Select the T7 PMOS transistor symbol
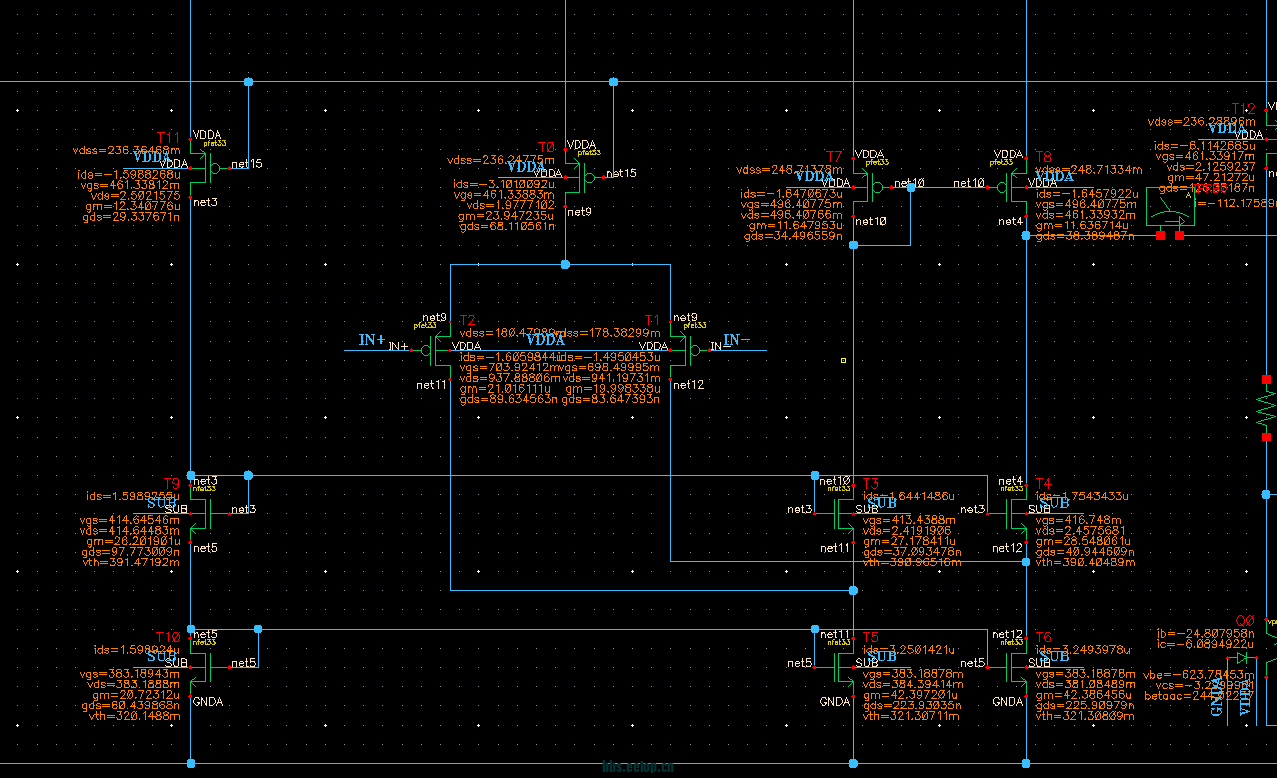 (x=867, y=186)
